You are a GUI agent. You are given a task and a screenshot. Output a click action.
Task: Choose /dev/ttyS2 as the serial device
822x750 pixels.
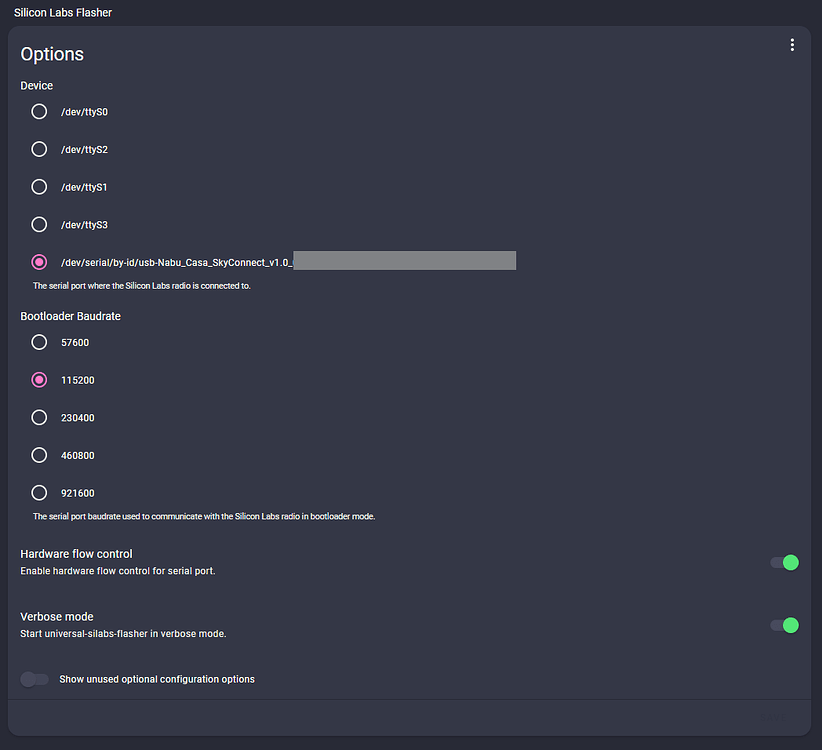point(39,149)
